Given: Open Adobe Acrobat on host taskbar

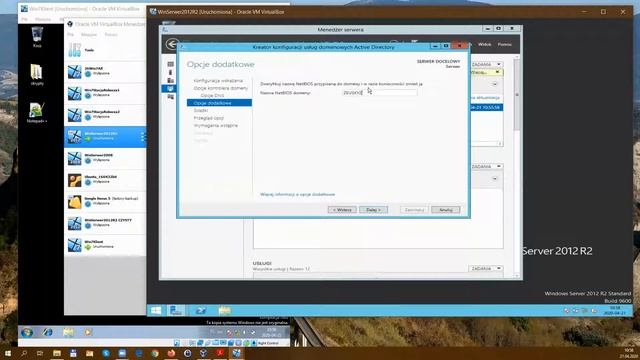Looking at the screenshot, I should [x=220, y=353].
